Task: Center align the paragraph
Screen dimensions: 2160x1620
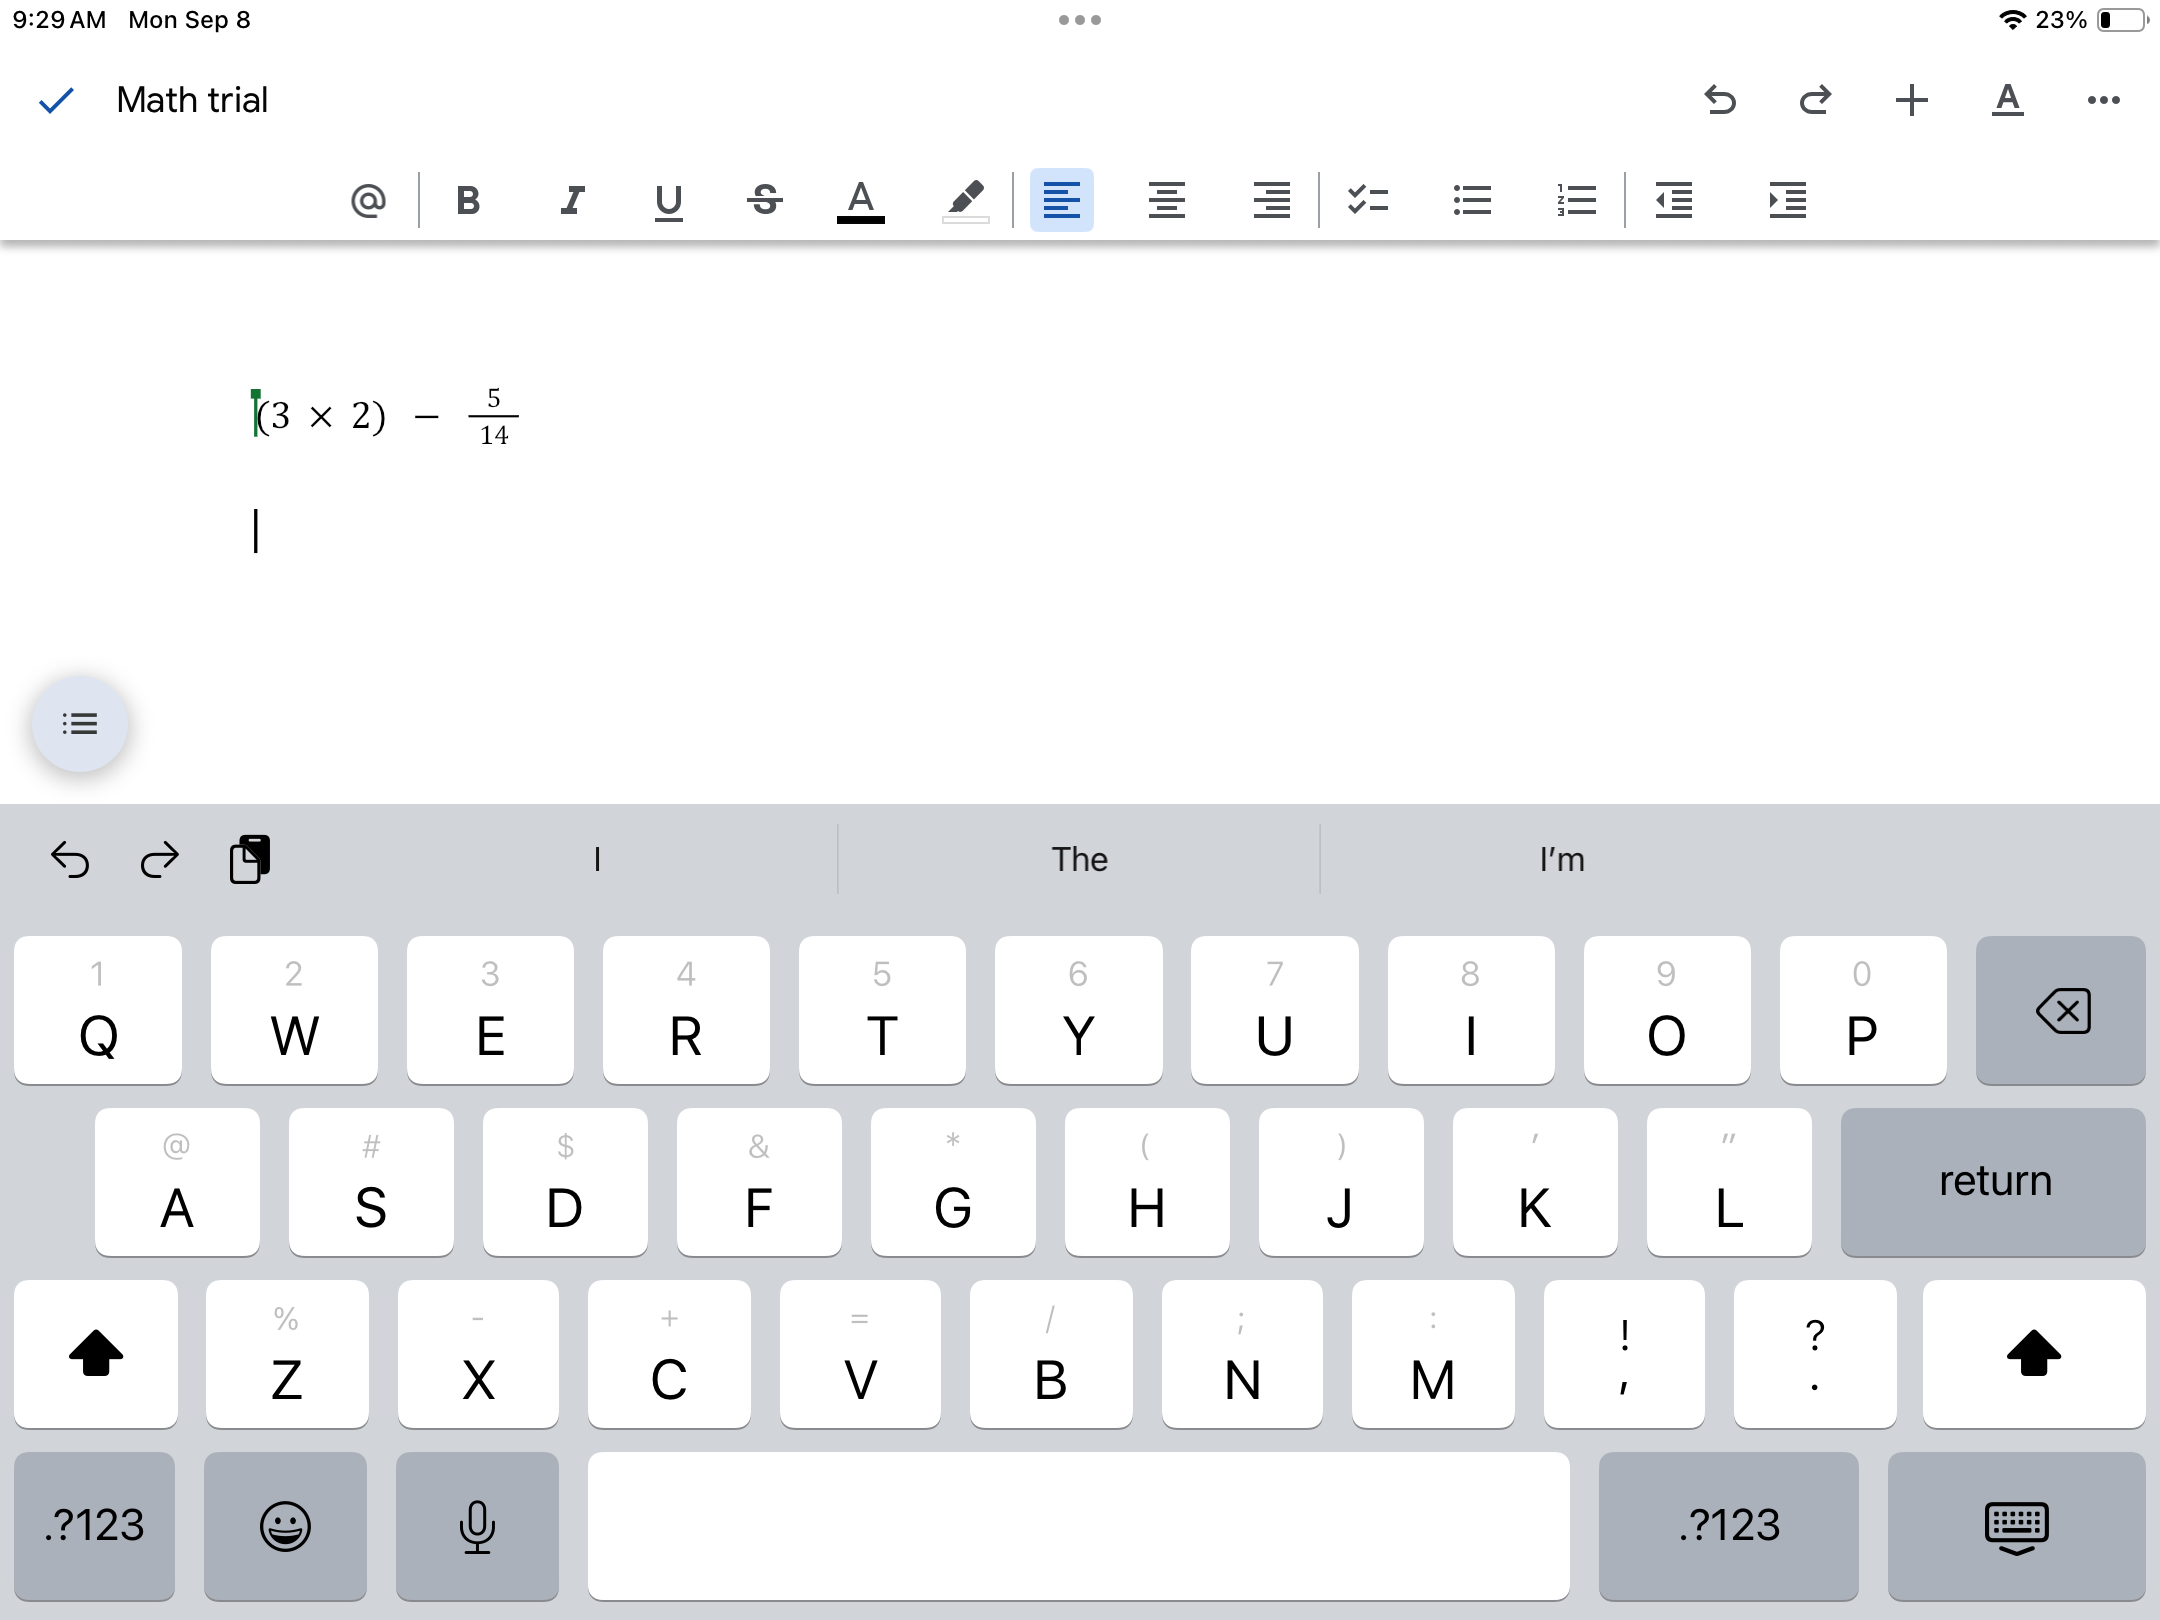Action: [x=1166, y=200]
